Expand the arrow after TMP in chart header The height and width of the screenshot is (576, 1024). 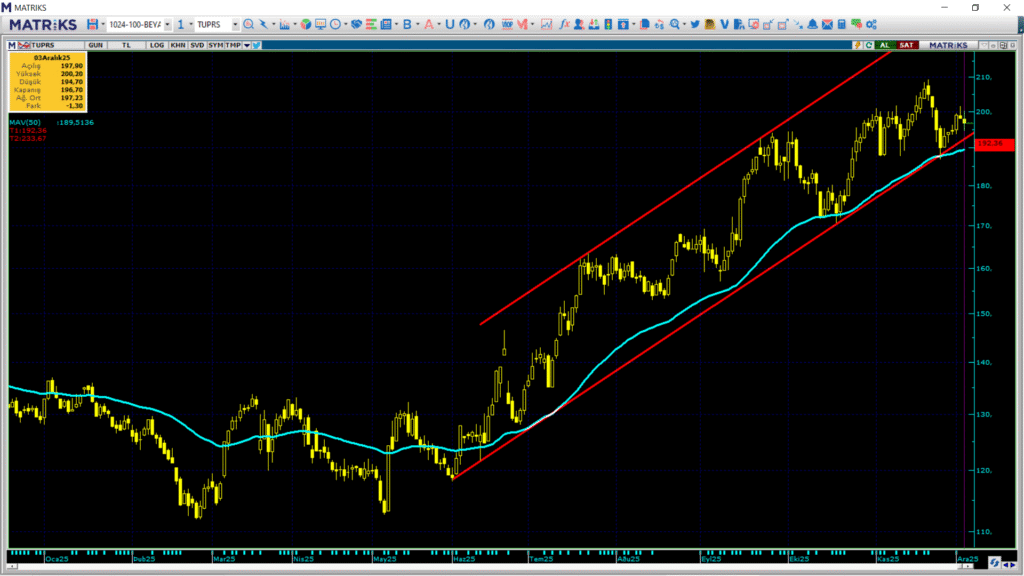[245, 45]
